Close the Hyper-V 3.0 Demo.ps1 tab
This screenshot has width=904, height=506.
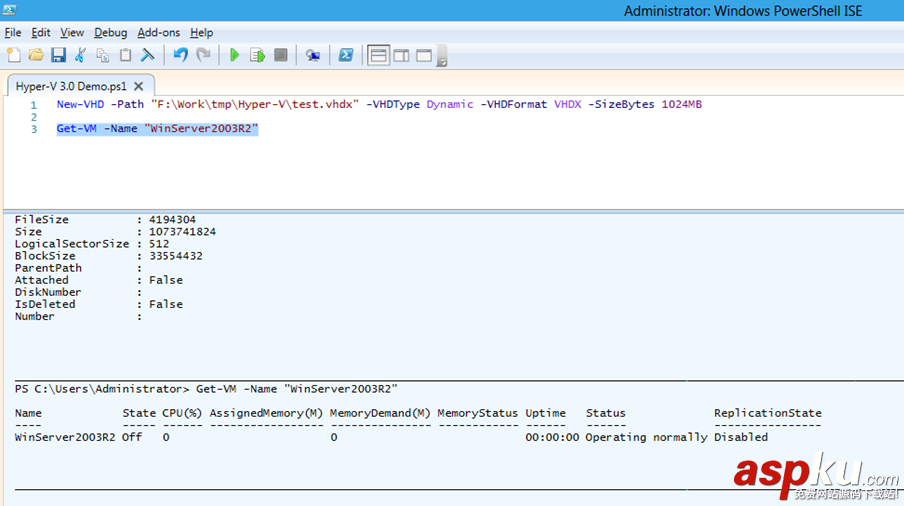(x=138, y=86)
